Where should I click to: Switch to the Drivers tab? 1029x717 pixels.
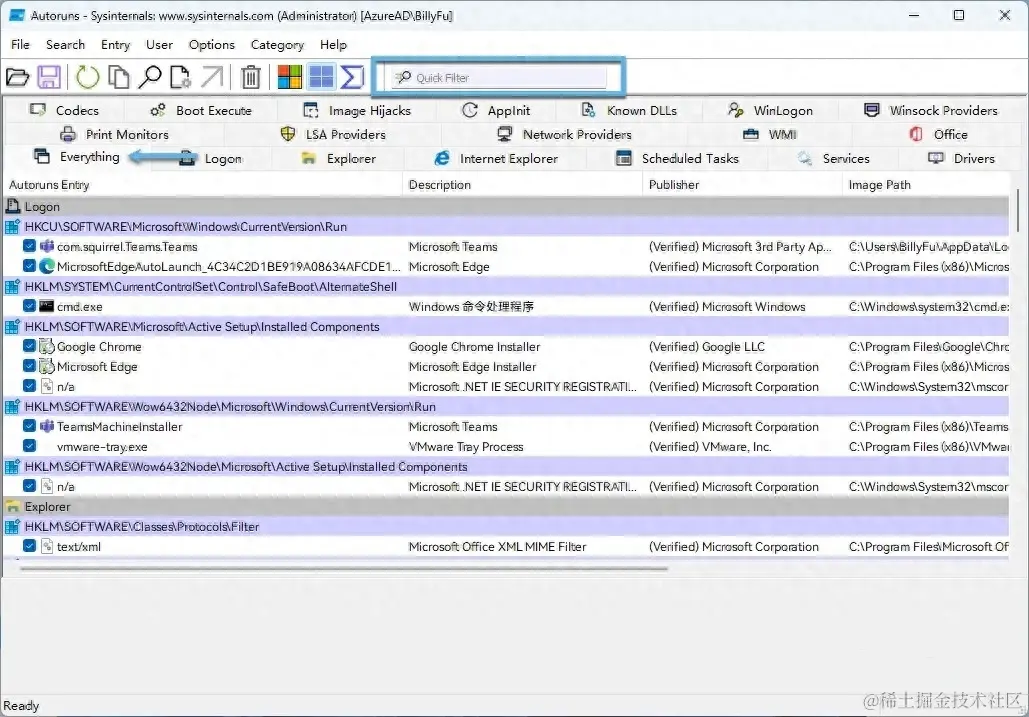pyautogui.click(x=961, y=158)
